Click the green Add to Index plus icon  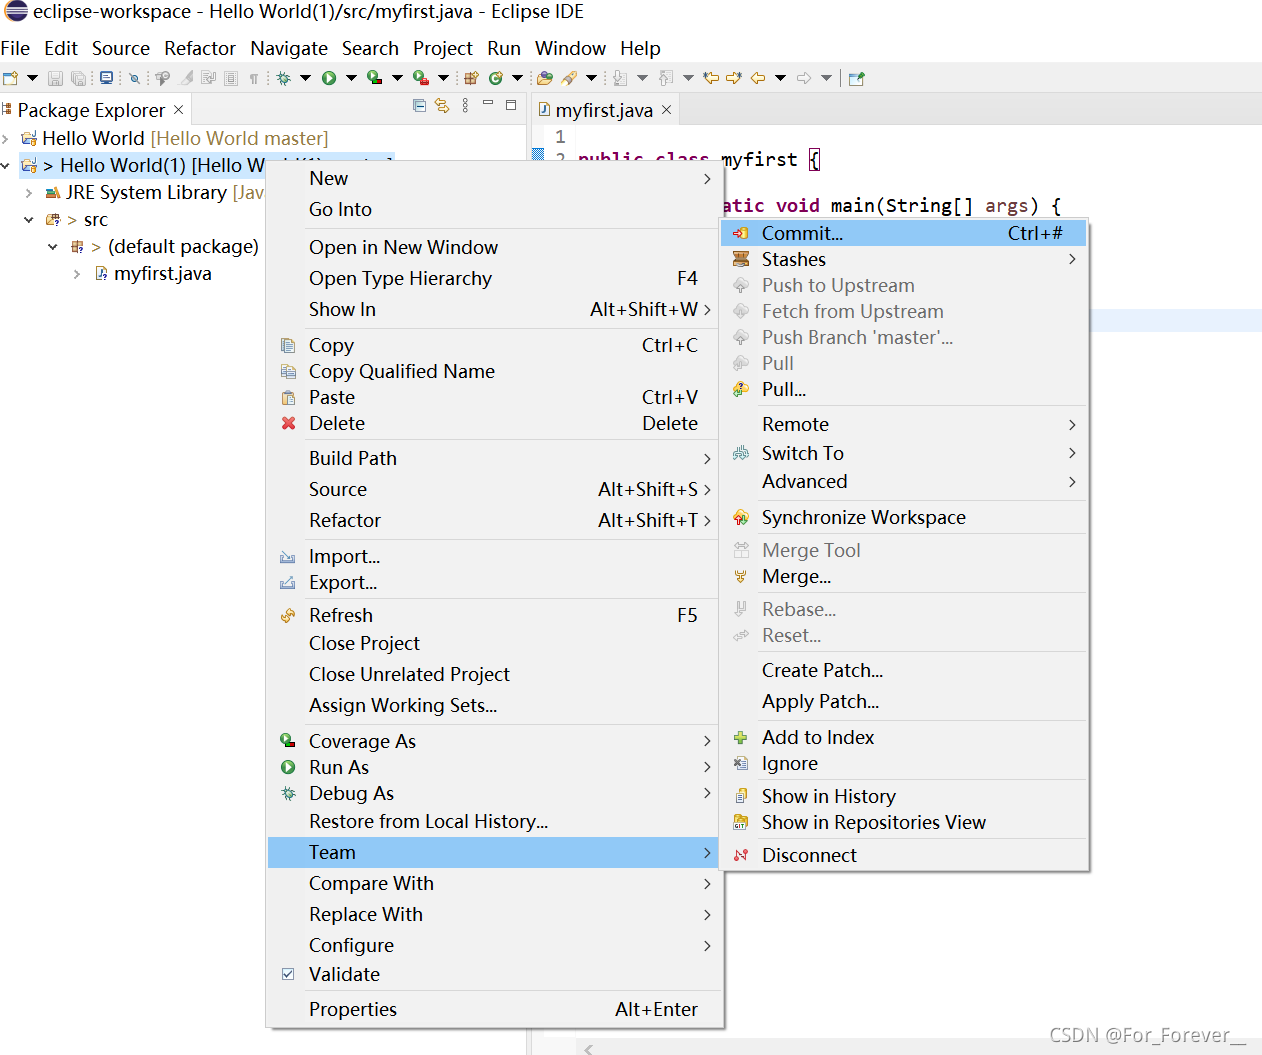click(x=741, y=737)
